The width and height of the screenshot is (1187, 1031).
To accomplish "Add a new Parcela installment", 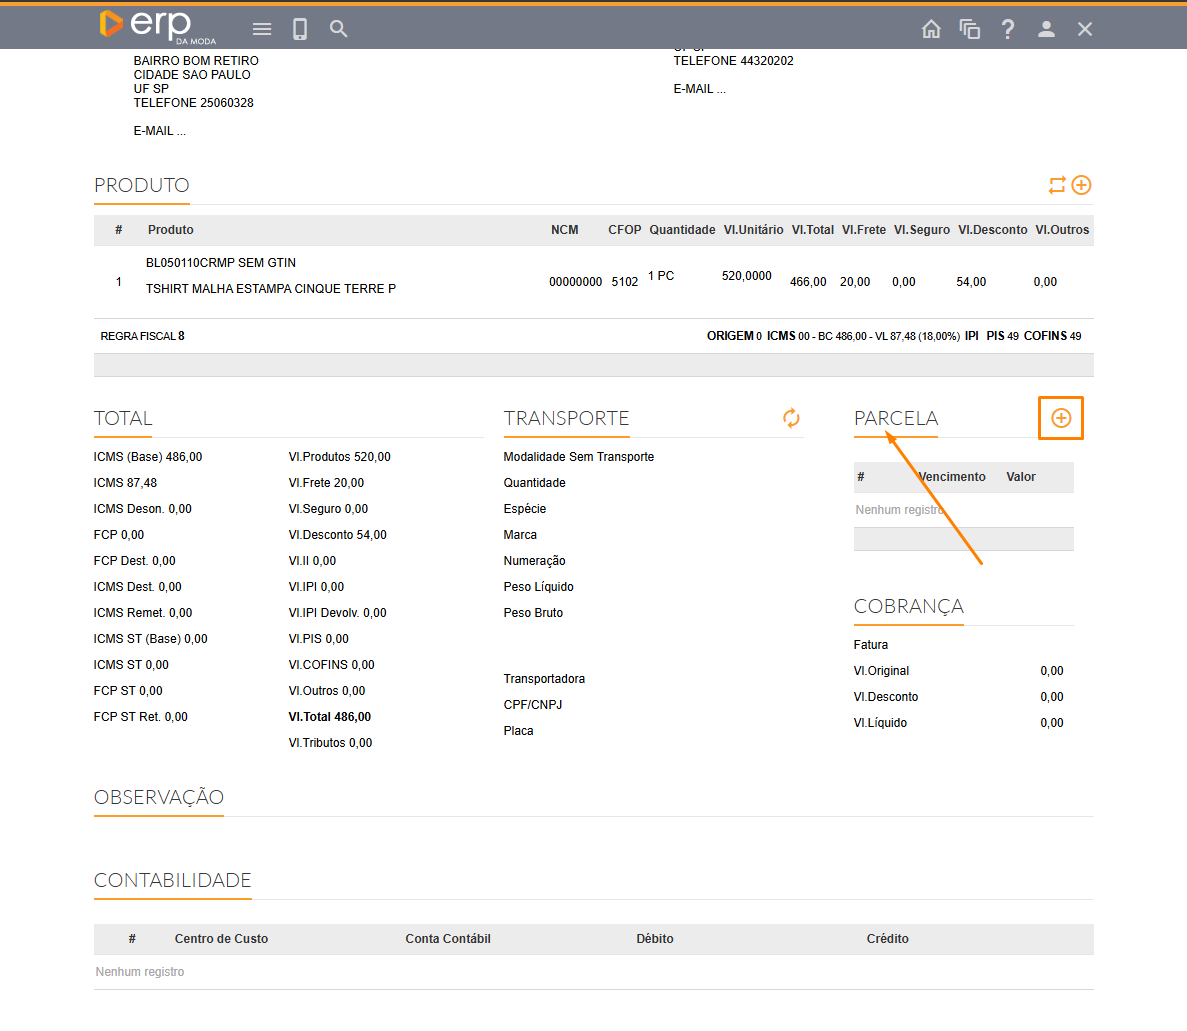I will tap(1061, 418).
